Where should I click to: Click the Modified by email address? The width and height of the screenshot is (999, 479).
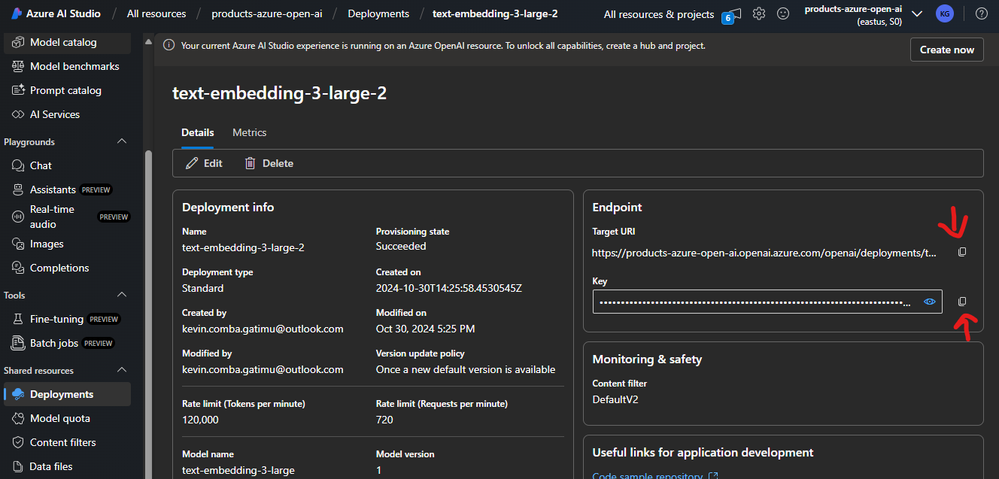(x=262, y=370)
